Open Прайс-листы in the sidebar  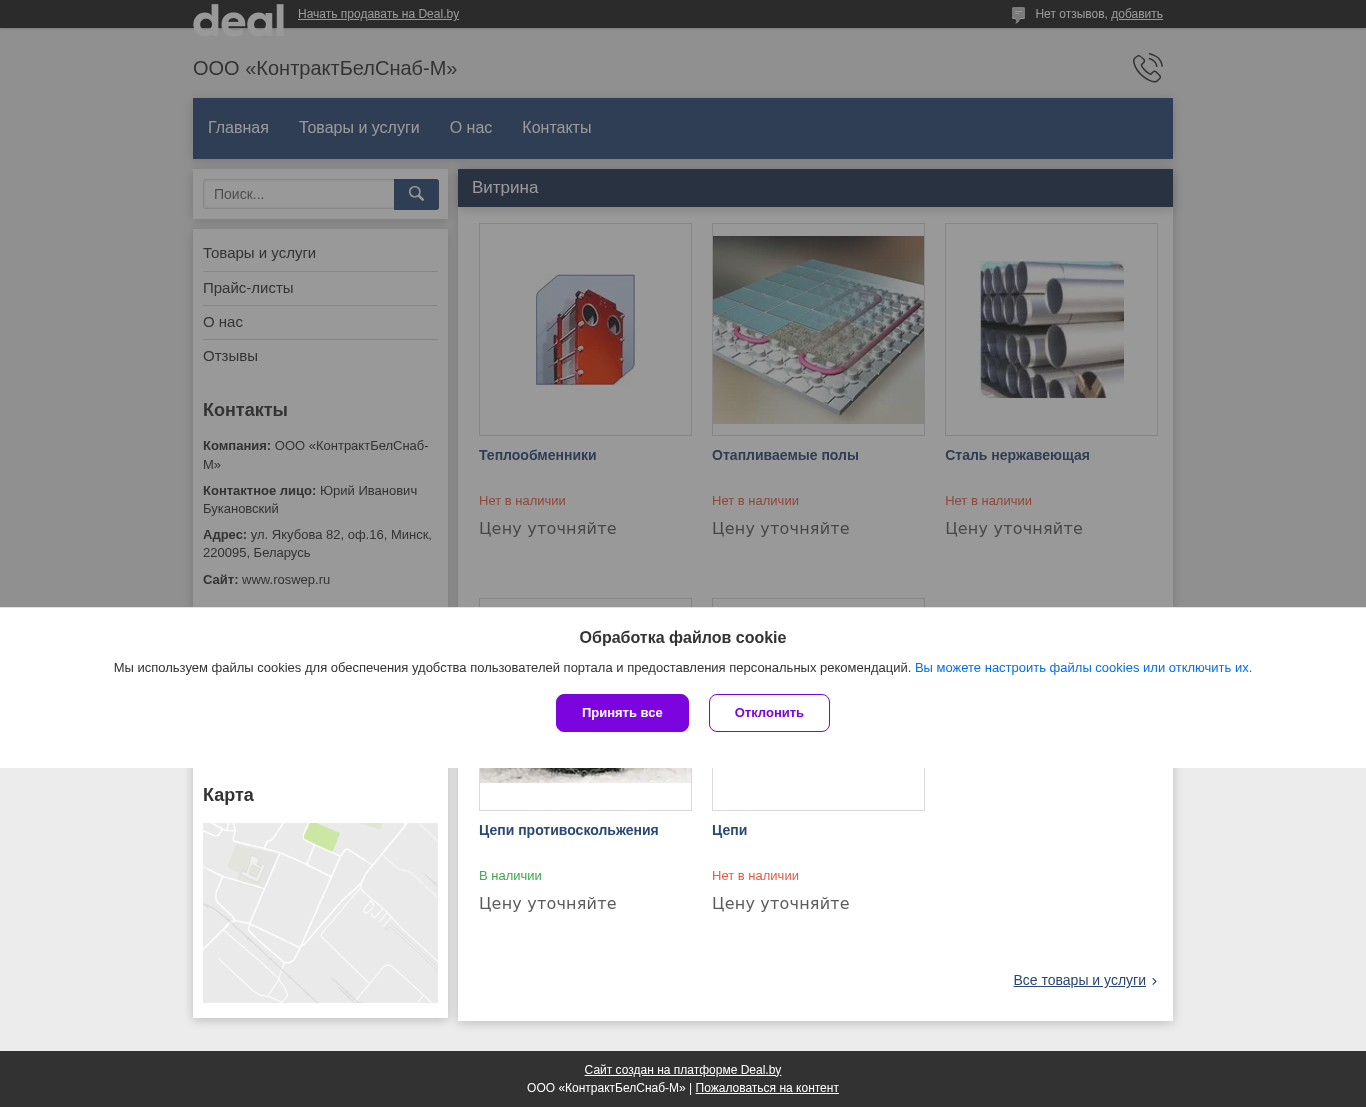[248, 288]
